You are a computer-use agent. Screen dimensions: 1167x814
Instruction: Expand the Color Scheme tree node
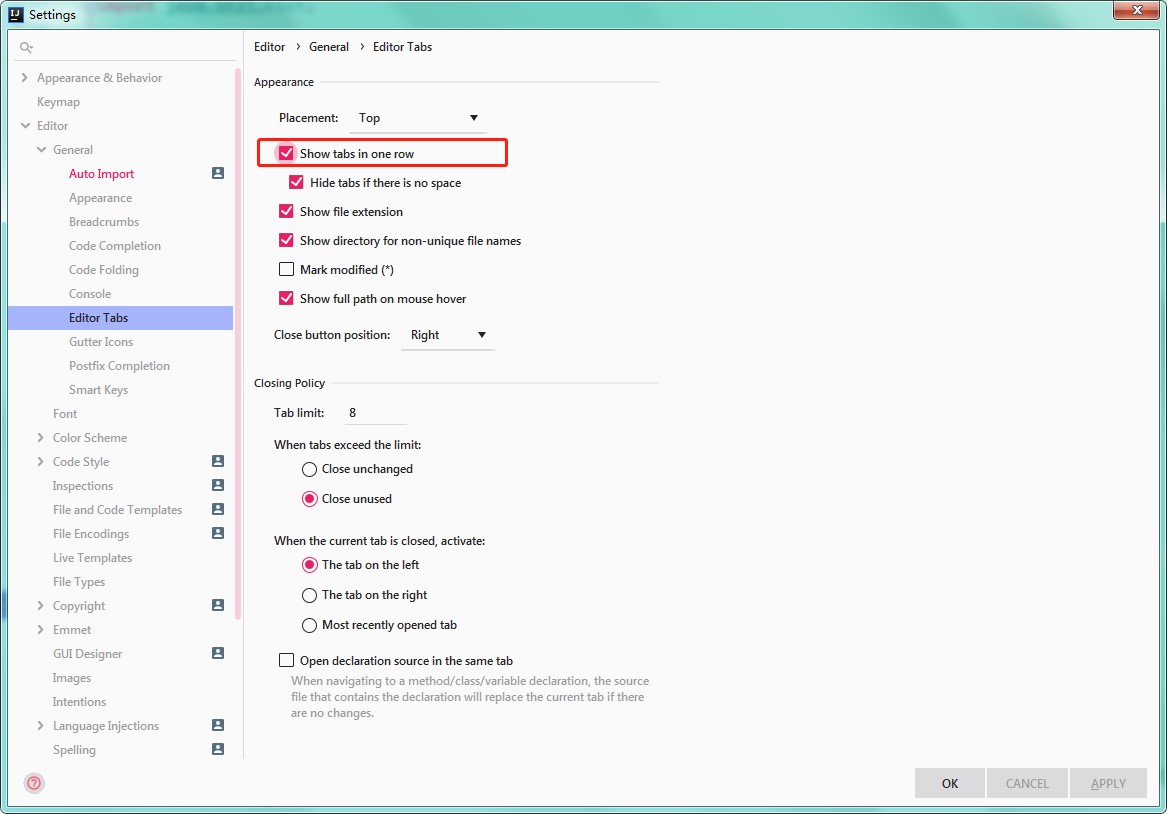coord(41,438)
